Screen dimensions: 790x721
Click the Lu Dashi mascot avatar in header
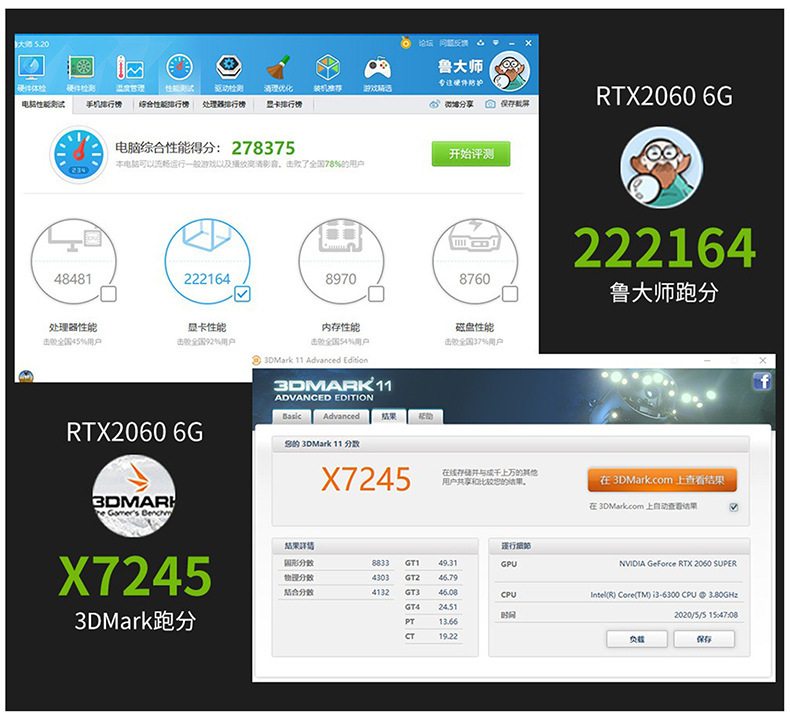click(x=509, y=71)
